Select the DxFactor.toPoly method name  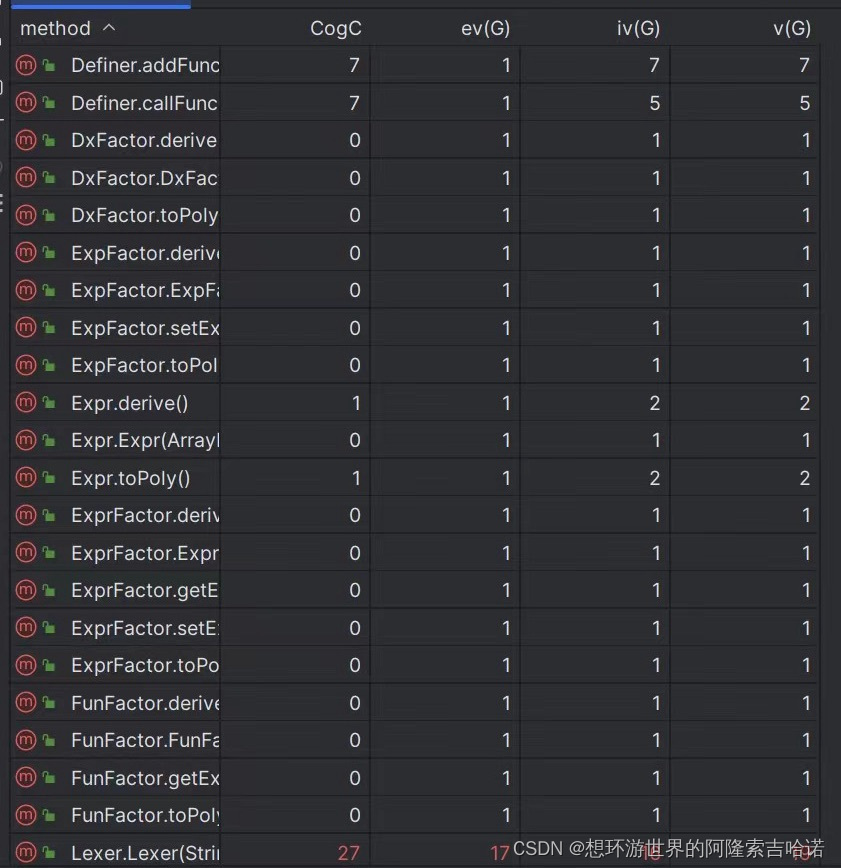(x=145, y=216)
